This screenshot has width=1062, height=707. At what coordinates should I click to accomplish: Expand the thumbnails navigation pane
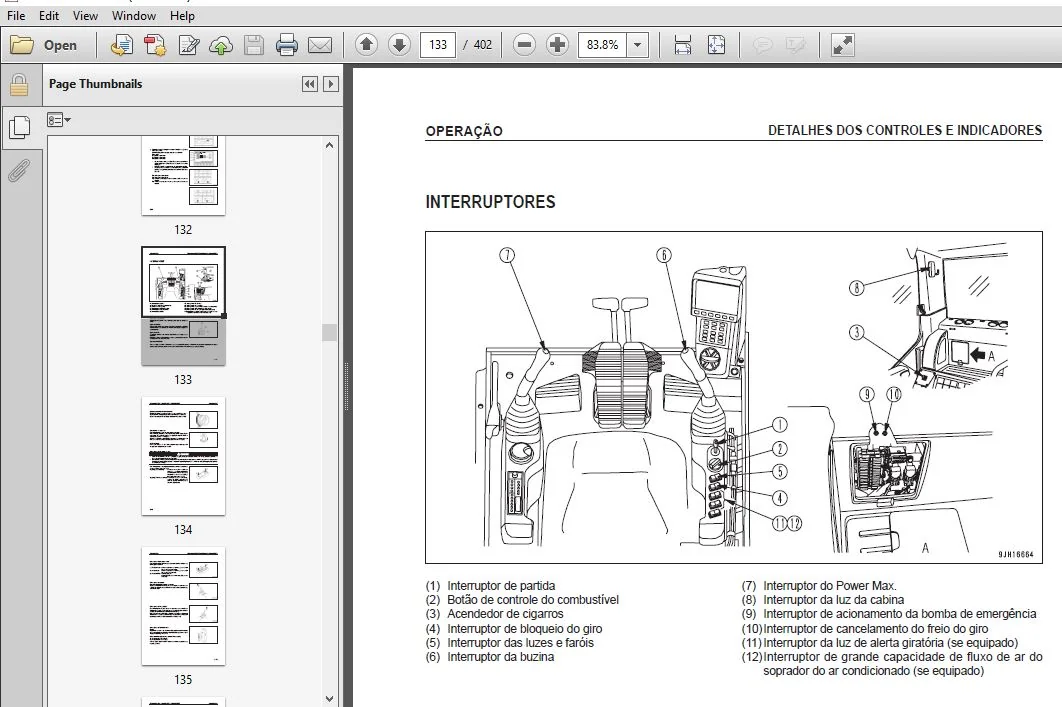tap(331, 84)
